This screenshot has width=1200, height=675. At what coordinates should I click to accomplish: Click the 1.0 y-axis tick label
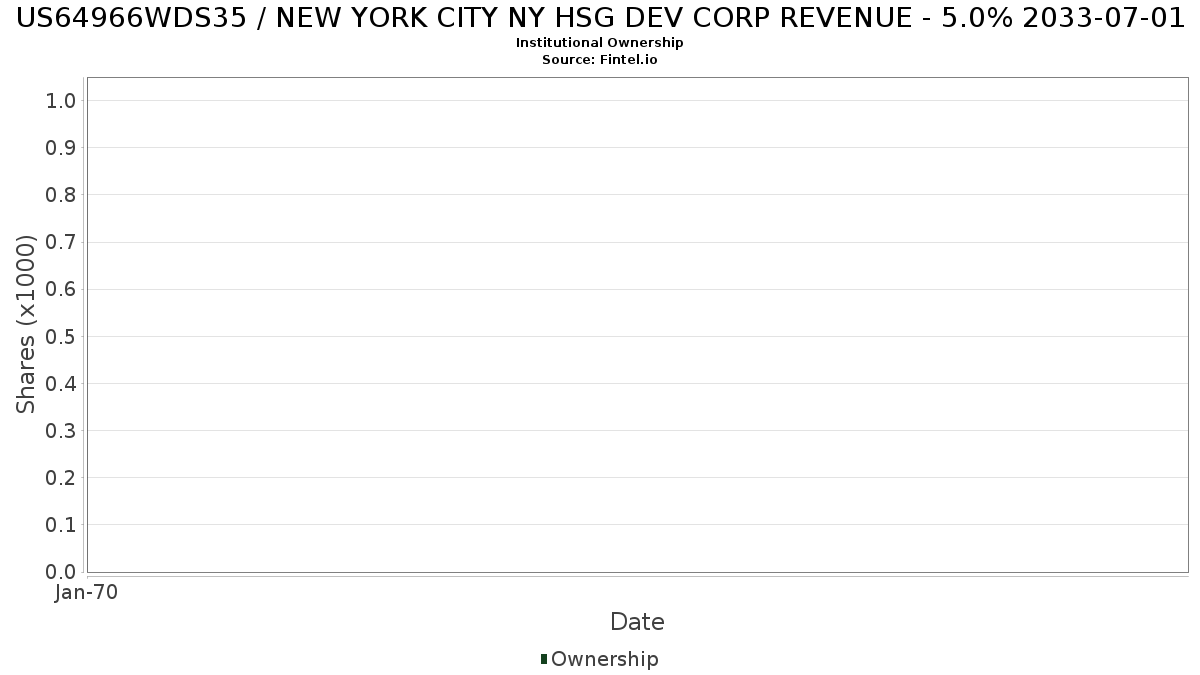coord(61,100)
